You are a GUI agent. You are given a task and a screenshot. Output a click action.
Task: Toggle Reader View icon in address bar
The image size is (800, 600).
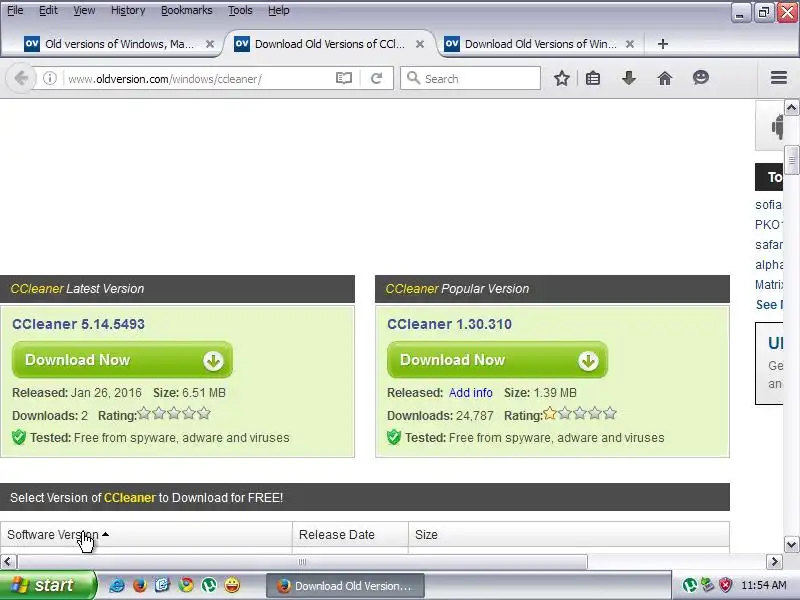(x=344, y=78)
